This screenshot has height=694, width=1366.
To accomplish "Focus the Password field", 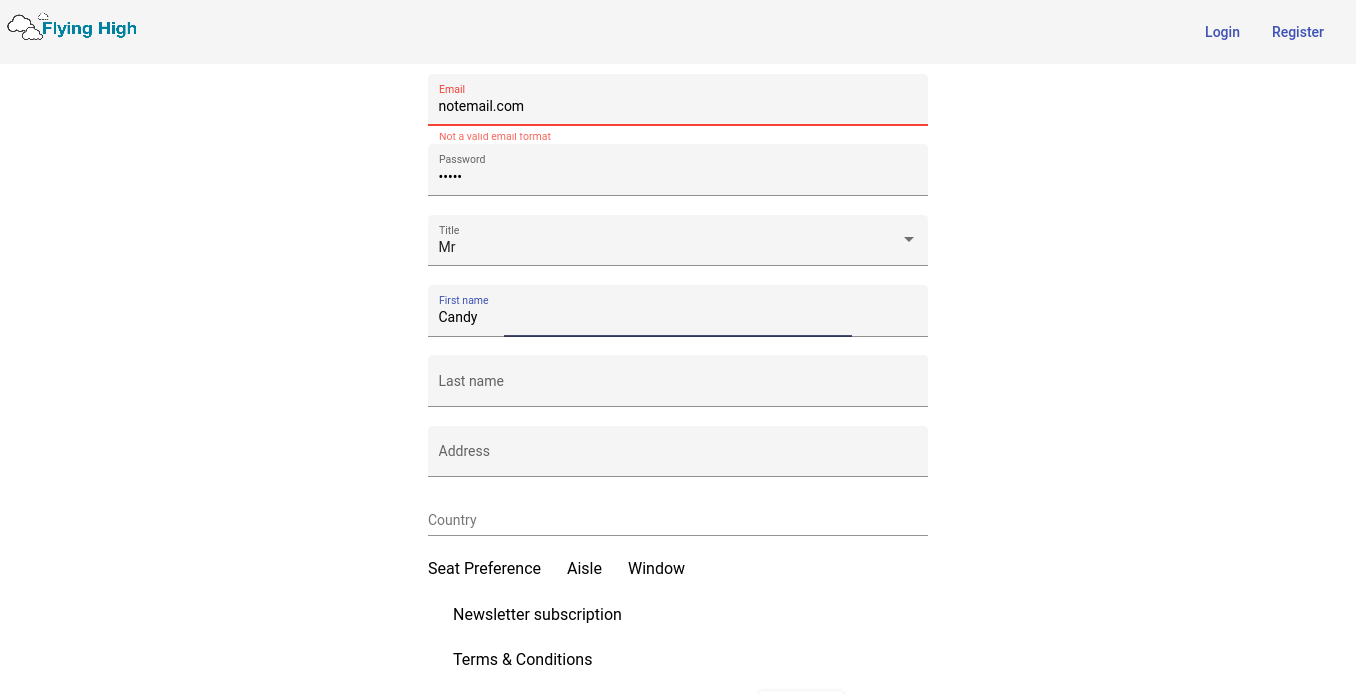I will [x=678, y=170].
